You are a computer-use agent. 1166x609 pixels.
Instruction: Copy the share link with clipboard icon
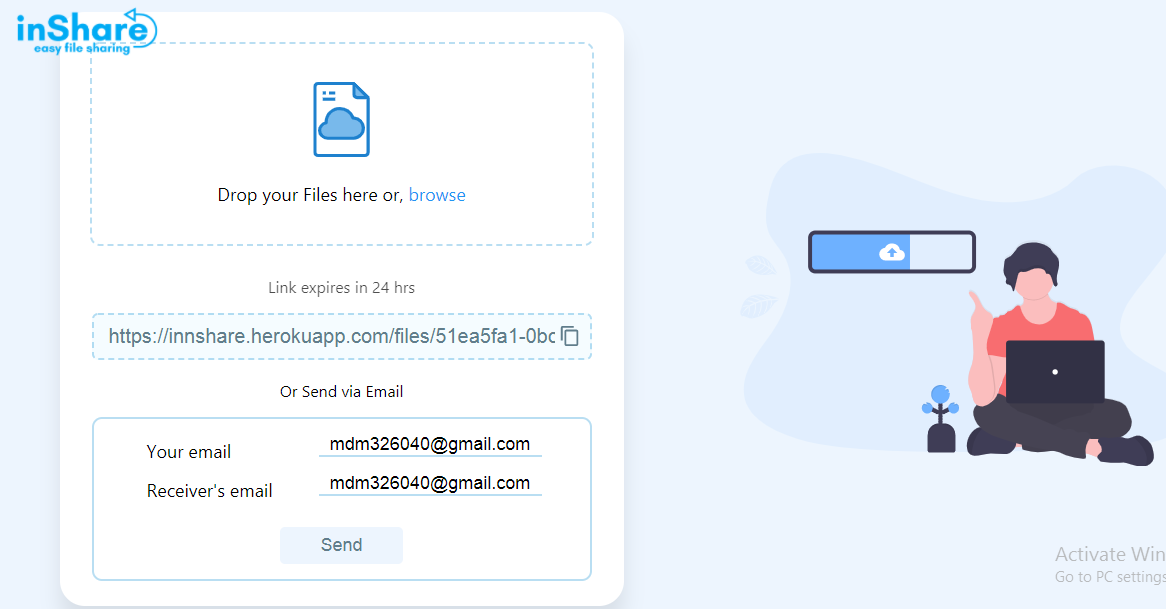(x=570, y=336)
